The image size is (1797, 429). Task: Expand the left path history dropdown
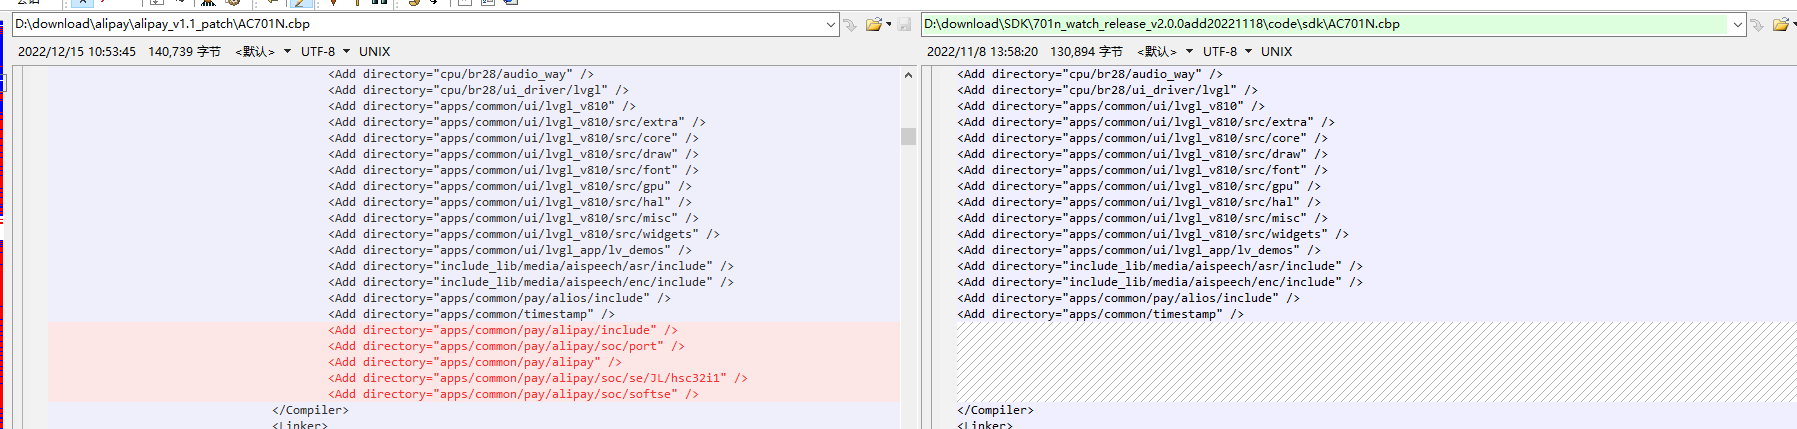(x=831, y=24)
